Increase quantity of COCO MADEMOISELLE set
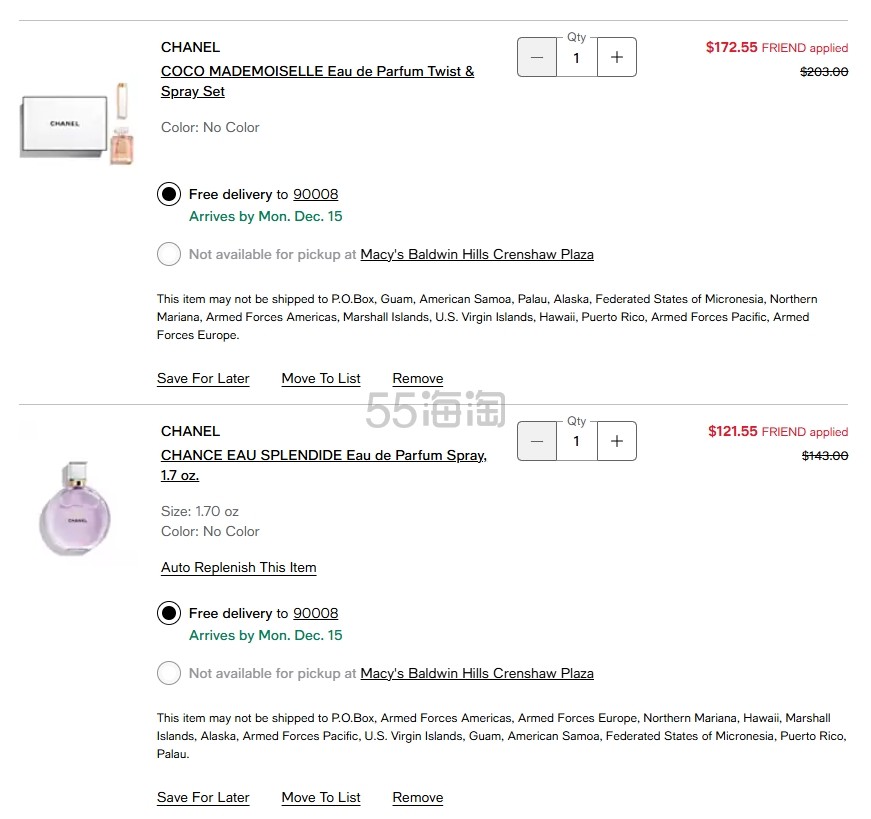The height and width of the screenshot is (819, 871). pyautogui.click(x=616, y=58)
